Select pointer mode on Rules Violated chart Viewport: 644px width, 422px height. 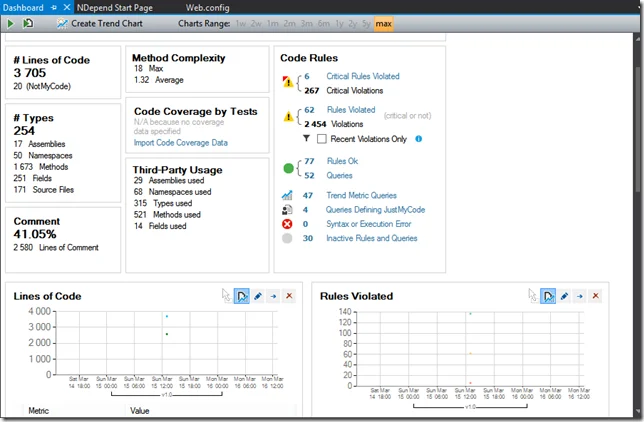532,295
